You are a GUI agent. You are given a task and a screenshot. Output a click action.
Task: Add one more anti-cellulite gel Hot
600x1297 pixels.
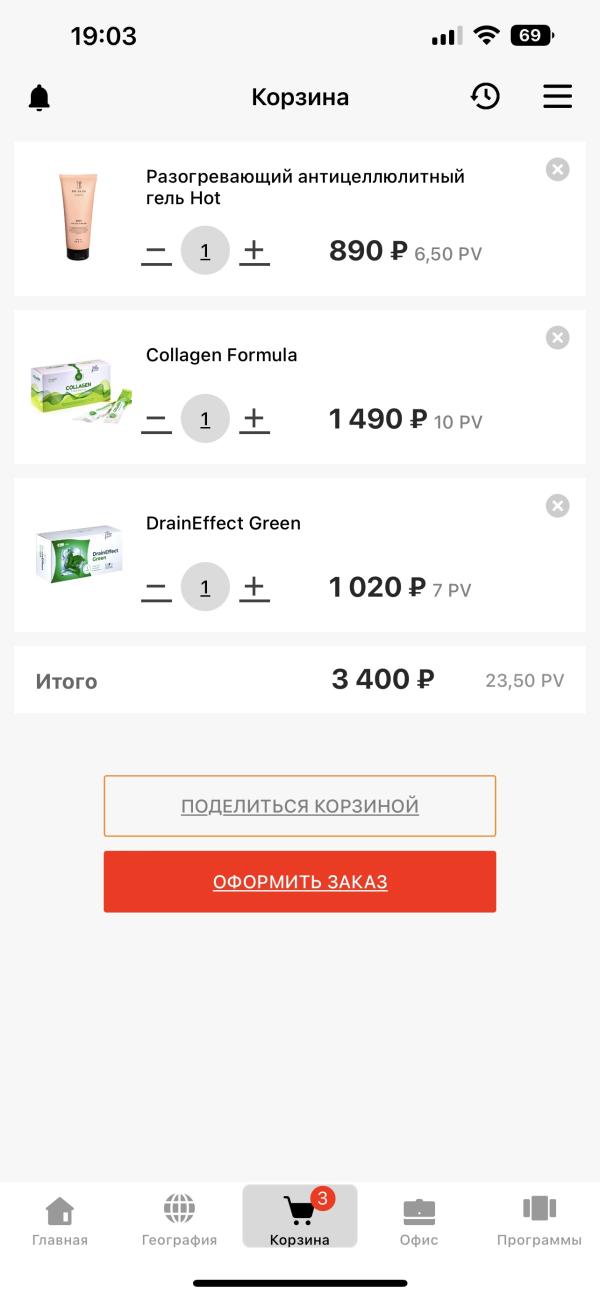[x=255, y=251]
